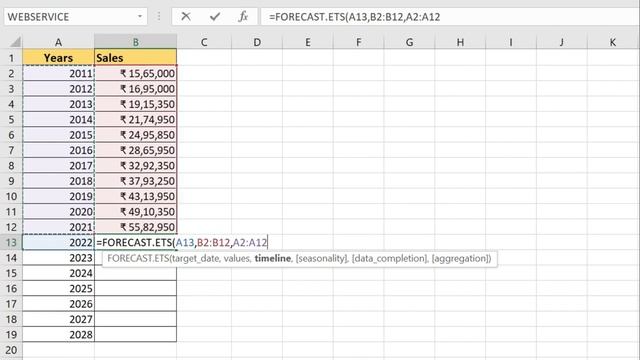Image resolution: width=640 pixels, height=360 pixels.
Task: Select column E header
Action: [x=307, y=42]
